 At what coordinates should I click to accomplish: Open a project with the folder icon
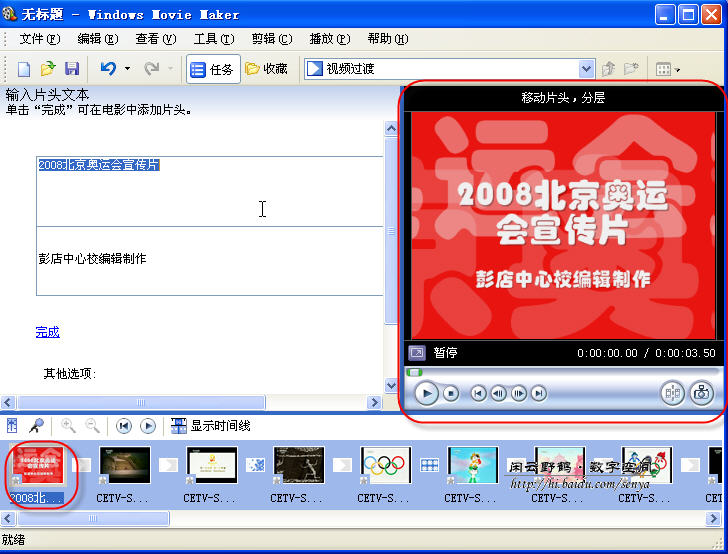click(x=47, y=69)
